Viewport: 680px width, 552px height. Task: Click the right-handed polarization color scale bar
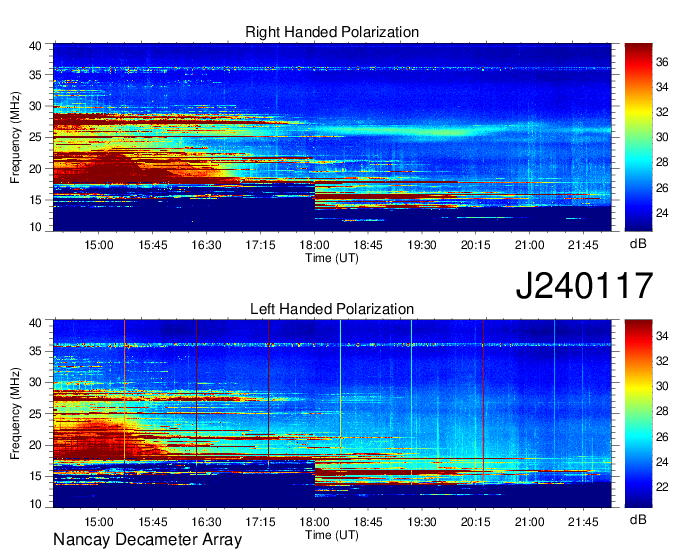(638, 137)
